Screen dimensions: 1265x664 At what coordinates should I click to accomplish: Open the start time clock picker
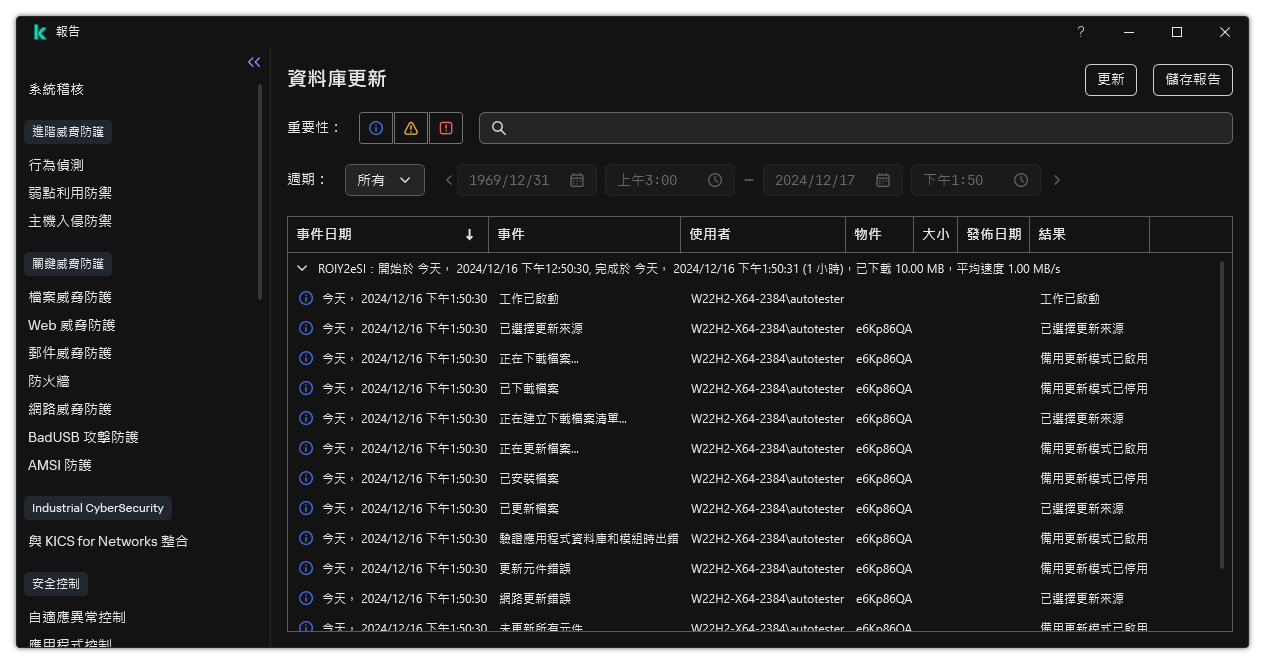click(x=714, y=180)
